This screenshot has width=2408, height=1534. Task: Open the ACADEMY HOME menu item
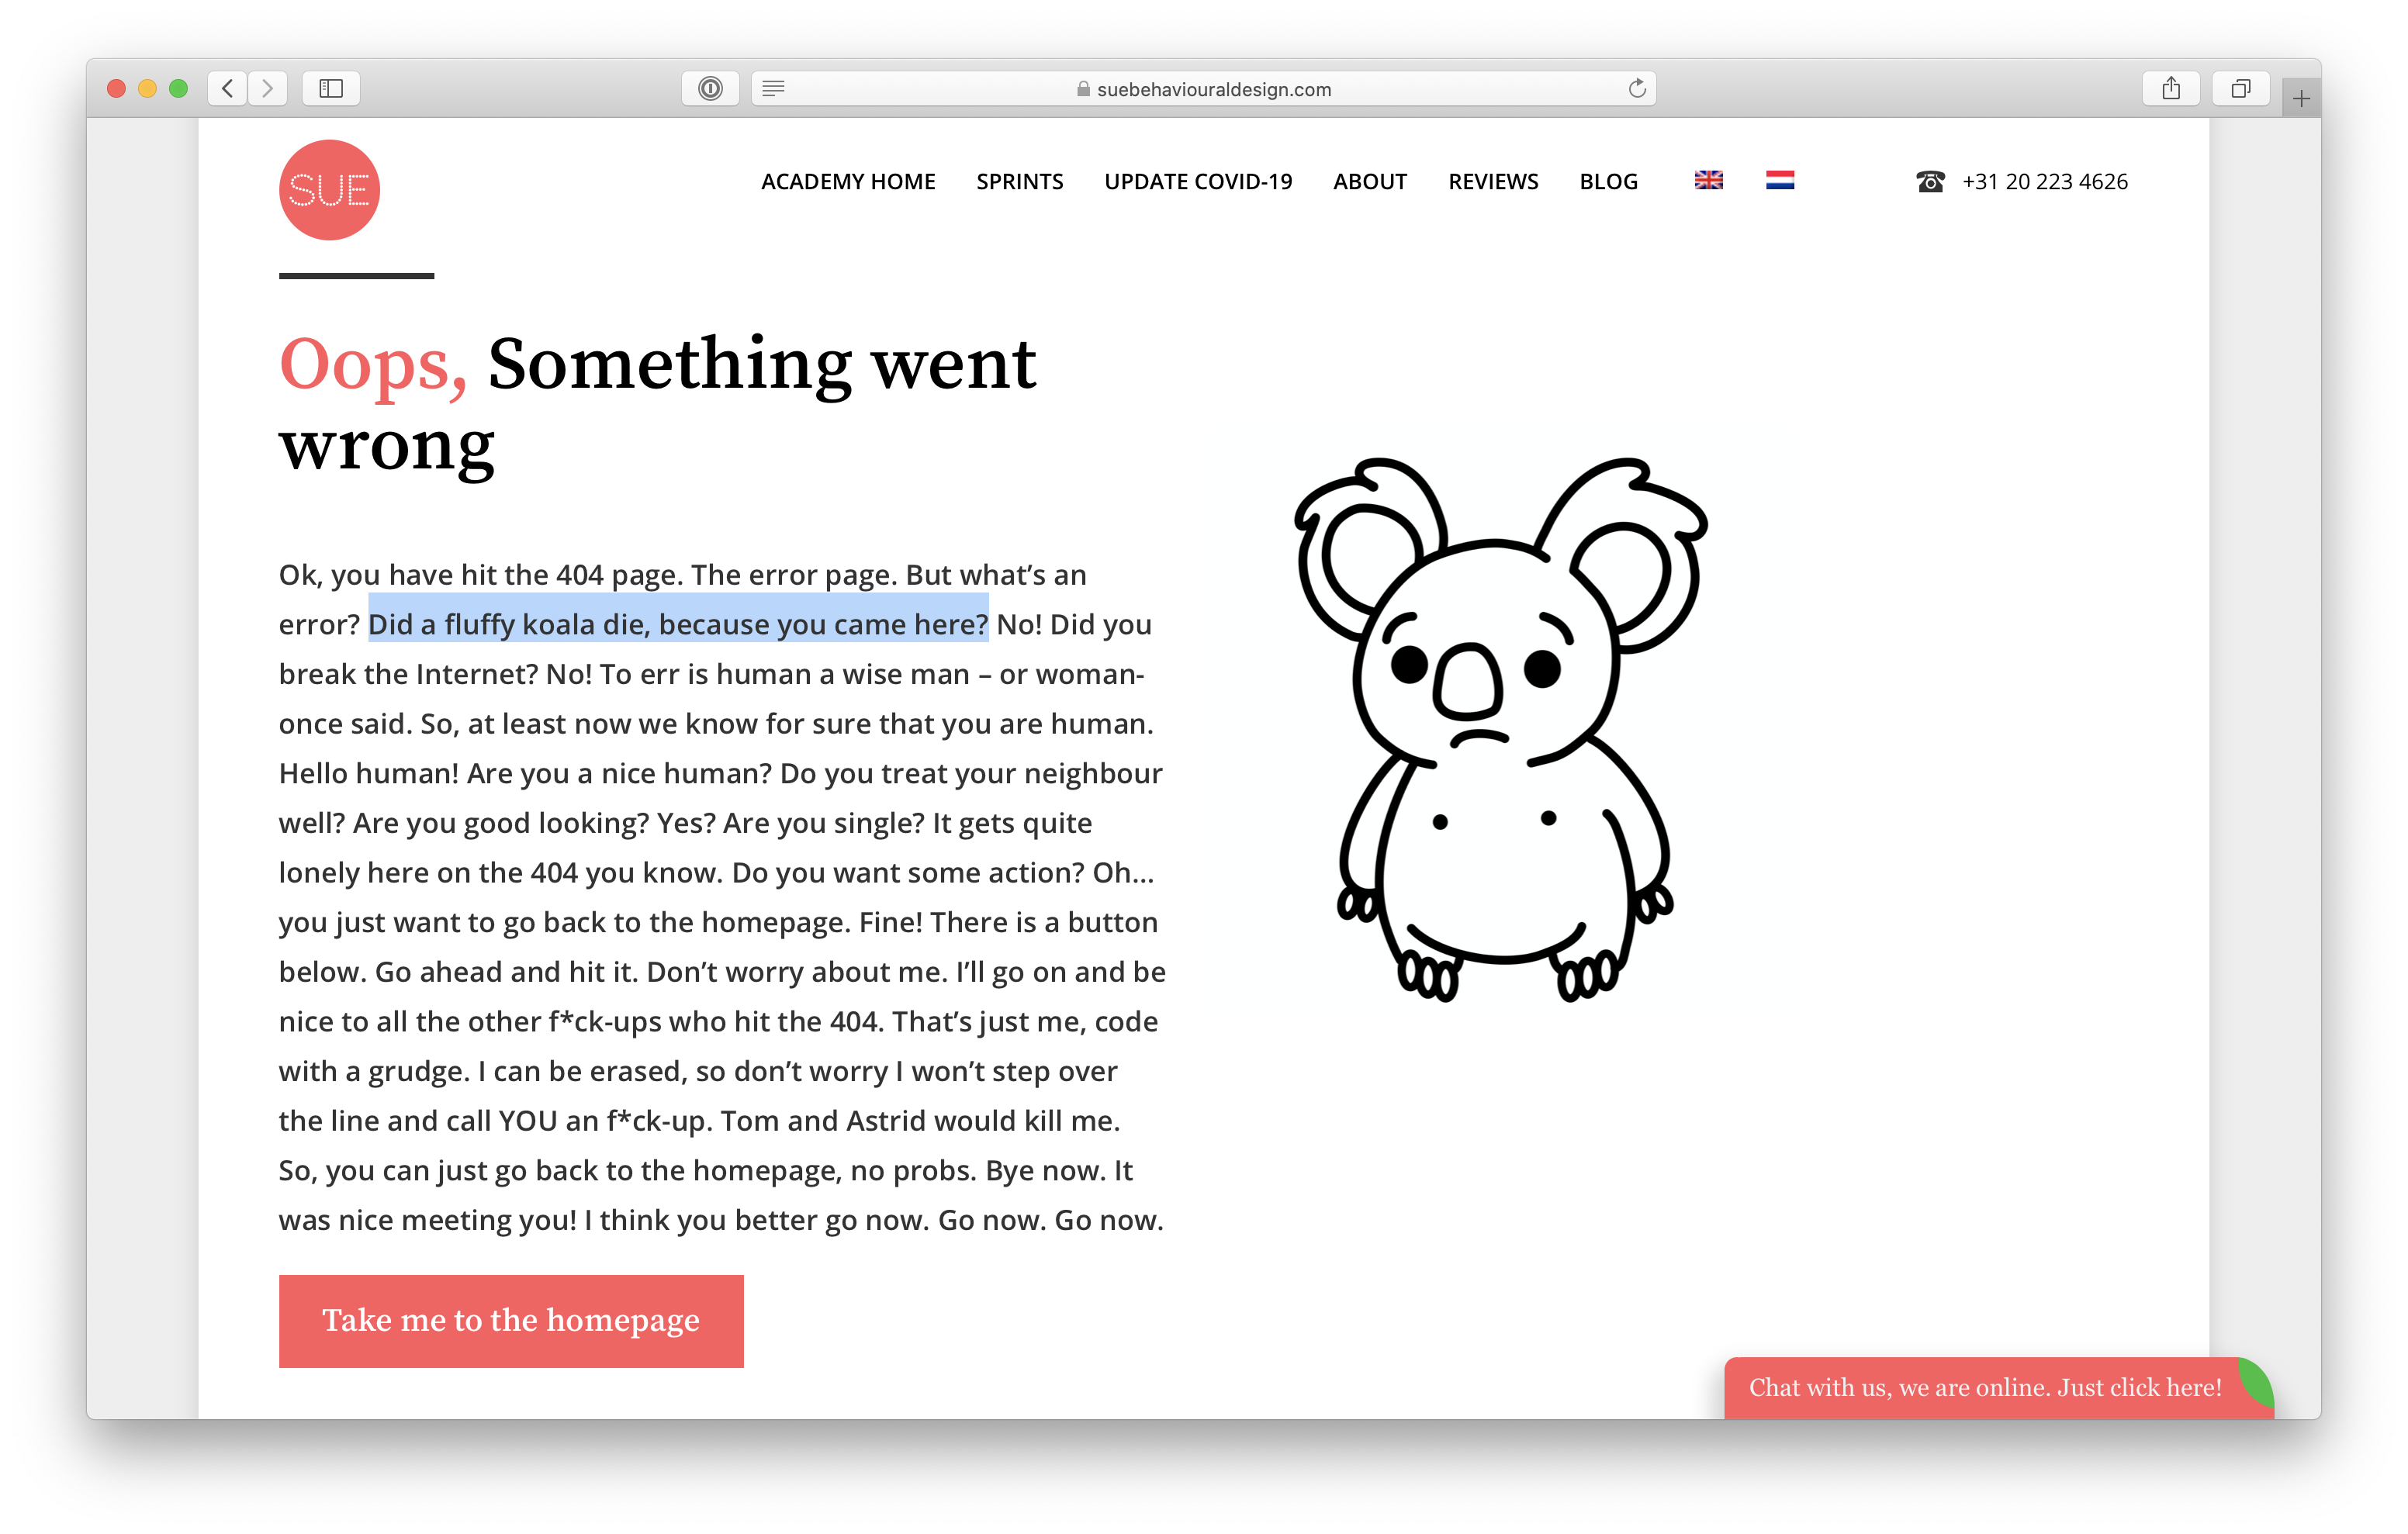coord(848,181)
